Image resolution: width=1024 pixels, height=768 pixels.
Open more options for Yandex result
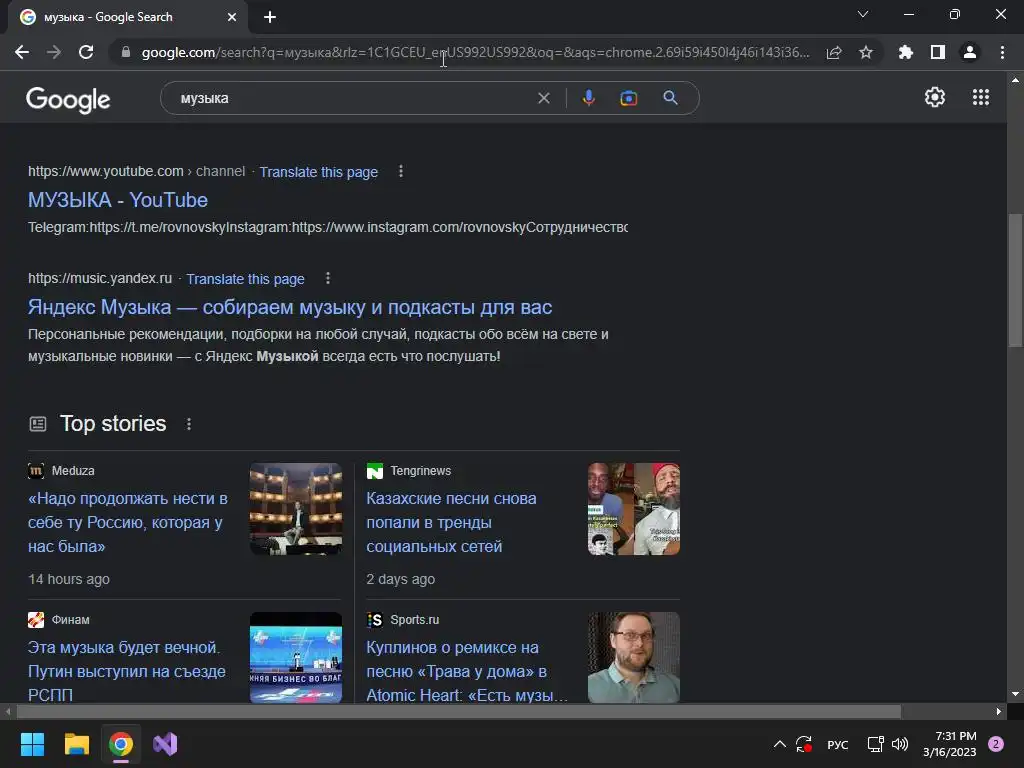328,278
